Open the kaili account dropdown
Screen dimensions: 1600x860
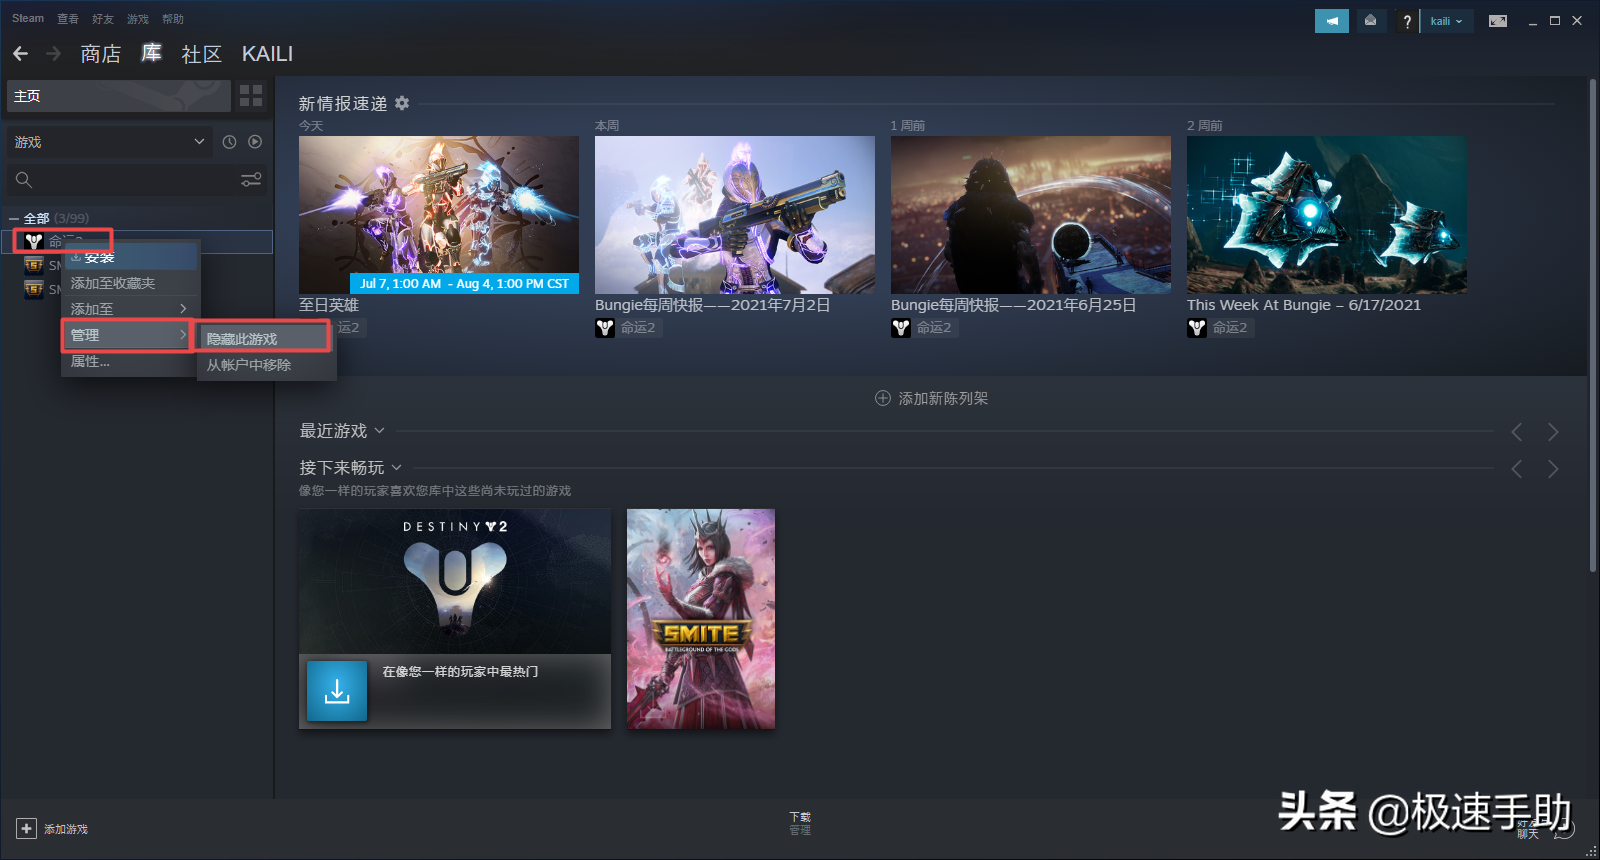point(1446,21)
